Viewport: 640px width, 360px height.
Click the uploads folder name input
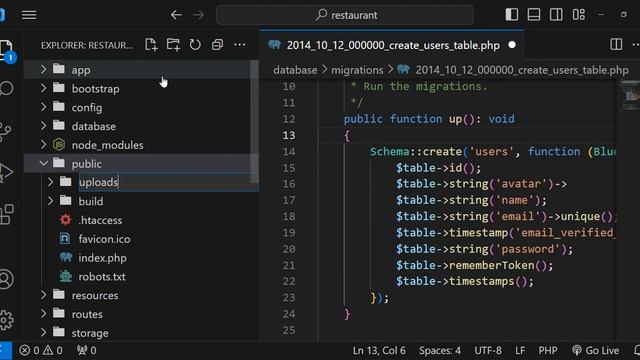coord(168,182)
